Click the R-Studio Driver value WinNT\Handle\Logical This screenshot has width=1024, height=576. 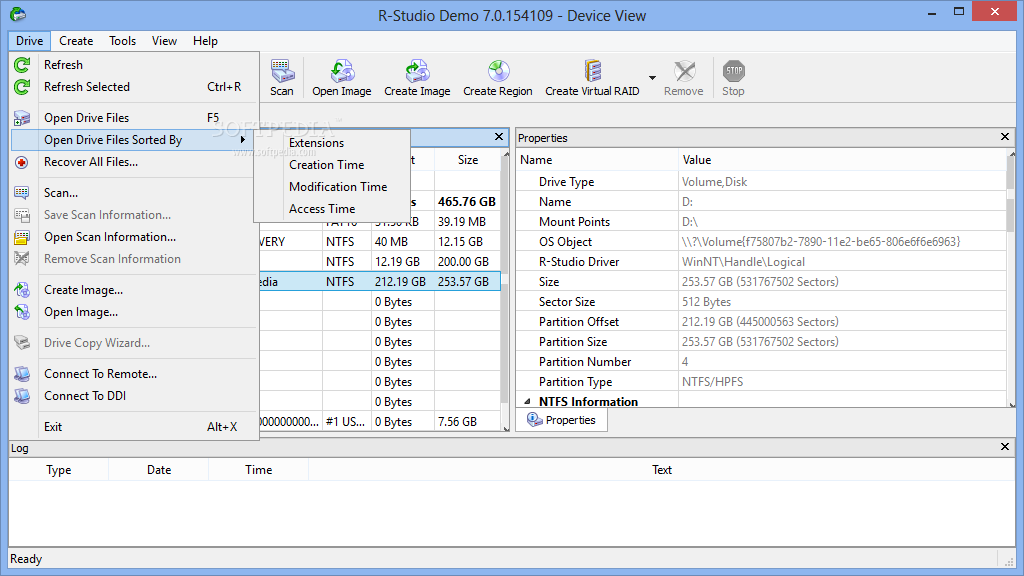(743, 262)
